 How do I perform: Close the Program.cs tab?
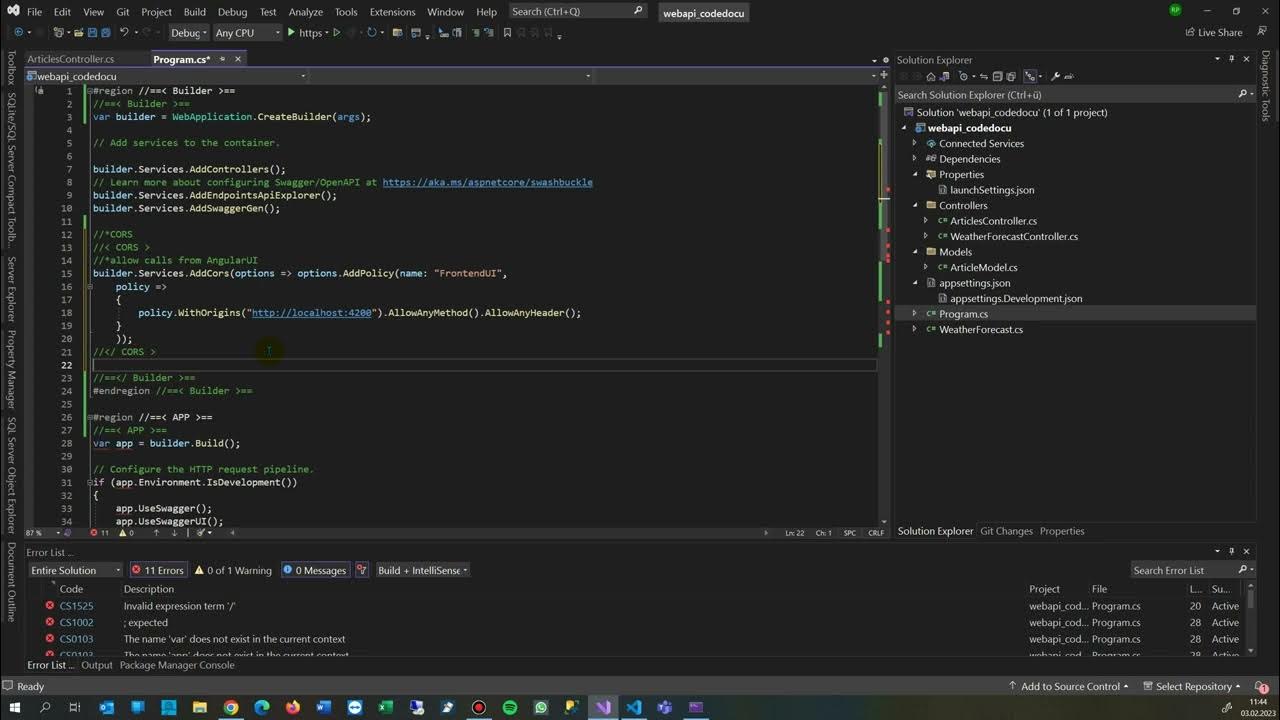tap(237, 59)
